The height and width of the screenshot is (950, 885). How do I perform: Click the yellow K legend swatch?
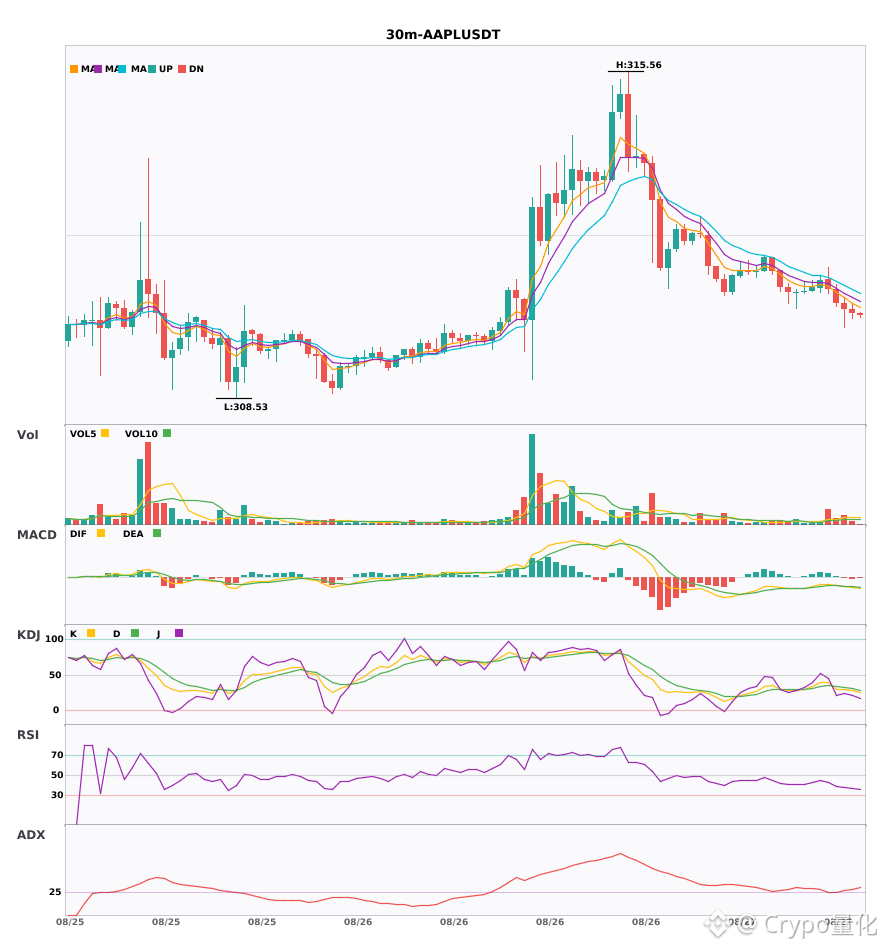91,633
